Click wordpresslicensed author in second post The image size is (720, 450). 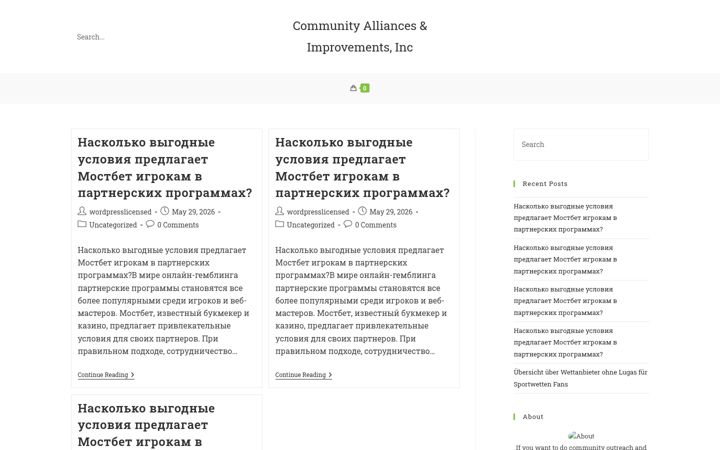tap(318, 212)
